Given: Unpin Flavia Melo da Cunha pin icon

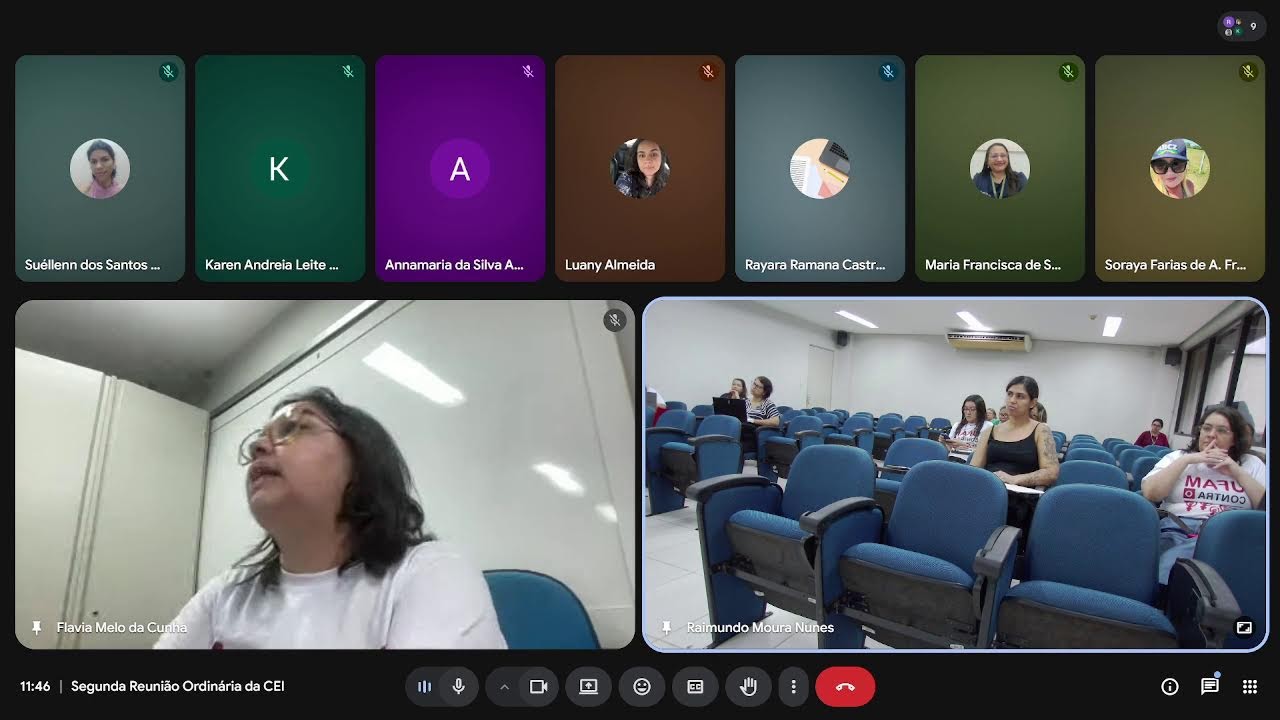Looking at the screenshot, I should (37, 628).
